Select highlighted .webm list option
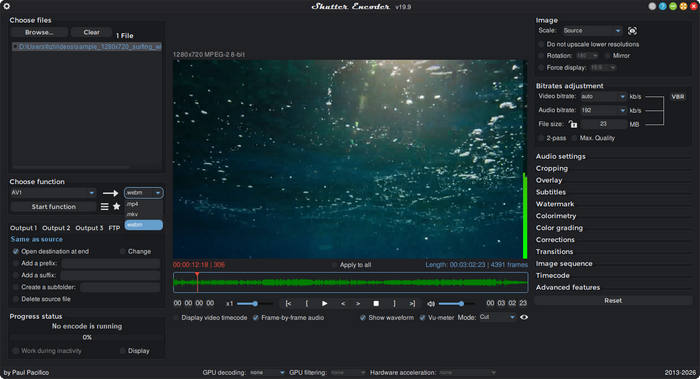Screen dimensions: 700x379 [x=144, y=225]
